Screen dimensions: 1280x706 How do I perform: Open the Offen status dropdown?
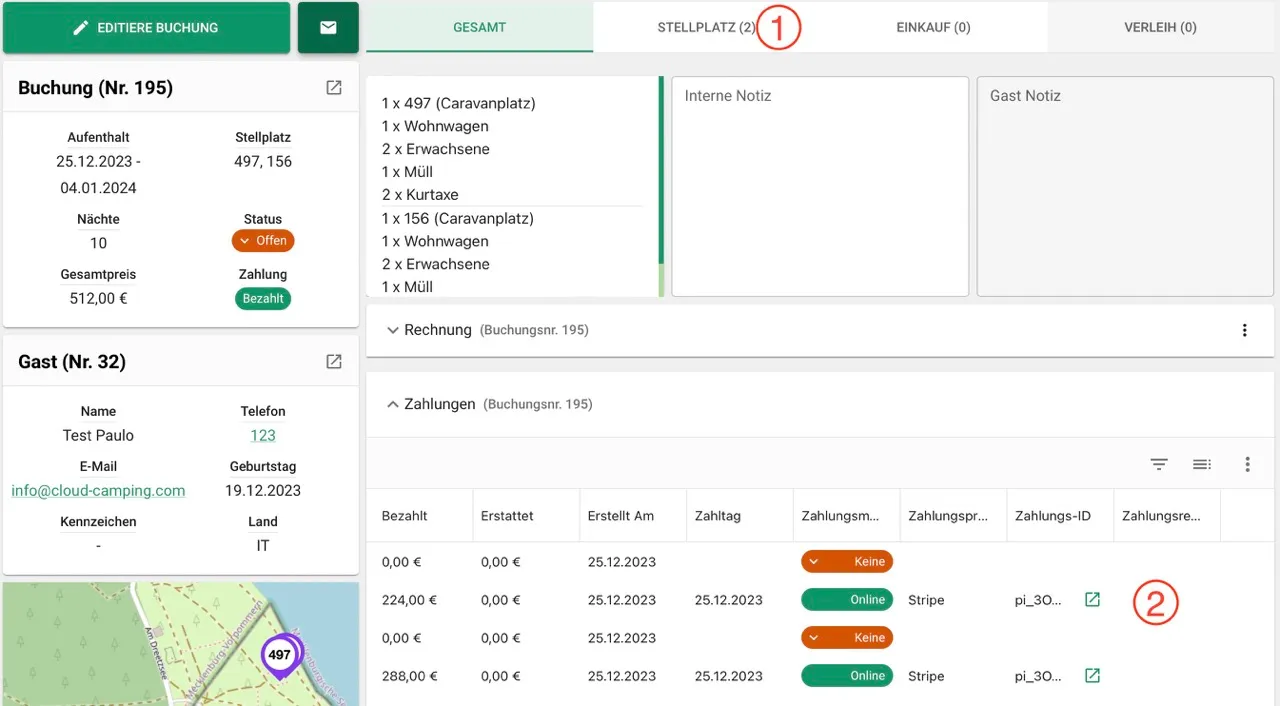tap(263, 241)
